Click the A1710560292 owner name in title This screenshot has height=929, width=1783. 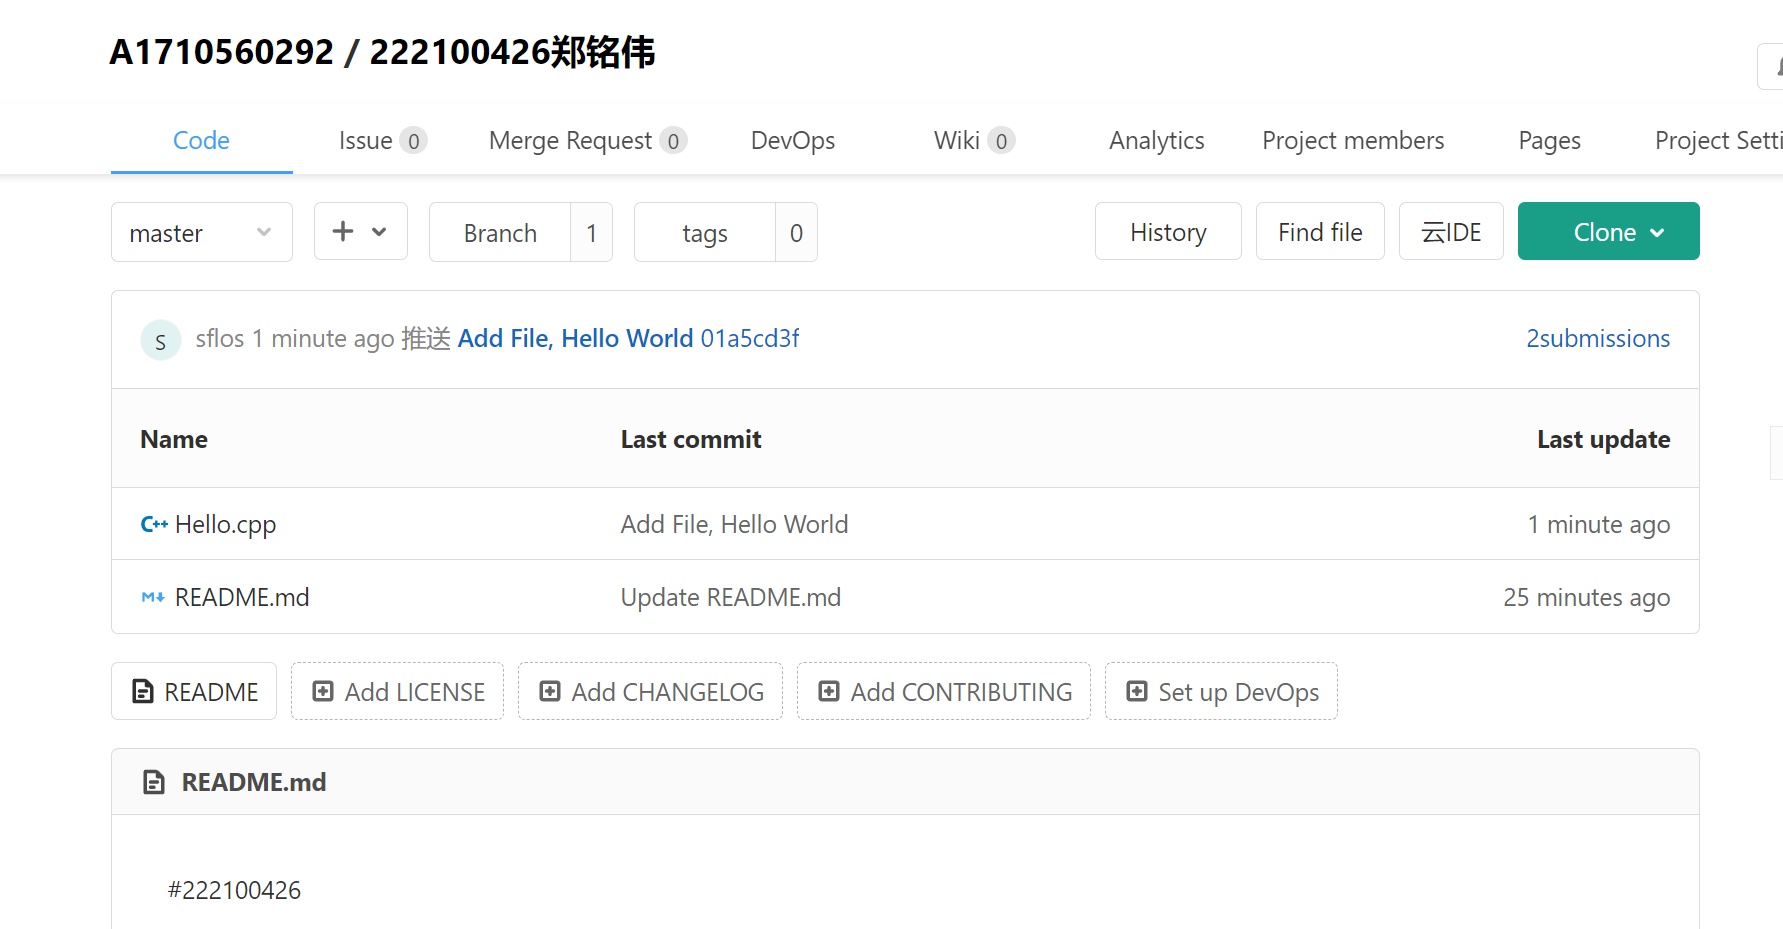tap(221, 52)
